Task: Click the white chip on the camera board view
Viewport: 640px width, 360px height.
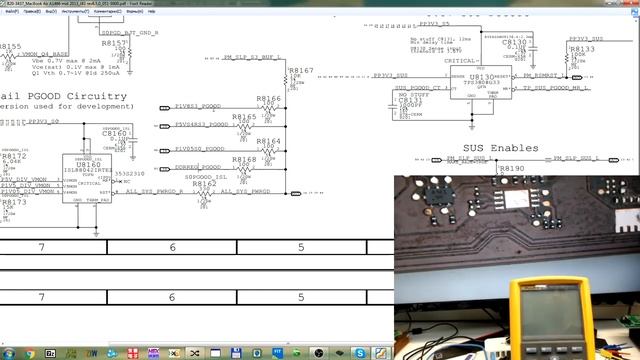Action: point(516,200)
